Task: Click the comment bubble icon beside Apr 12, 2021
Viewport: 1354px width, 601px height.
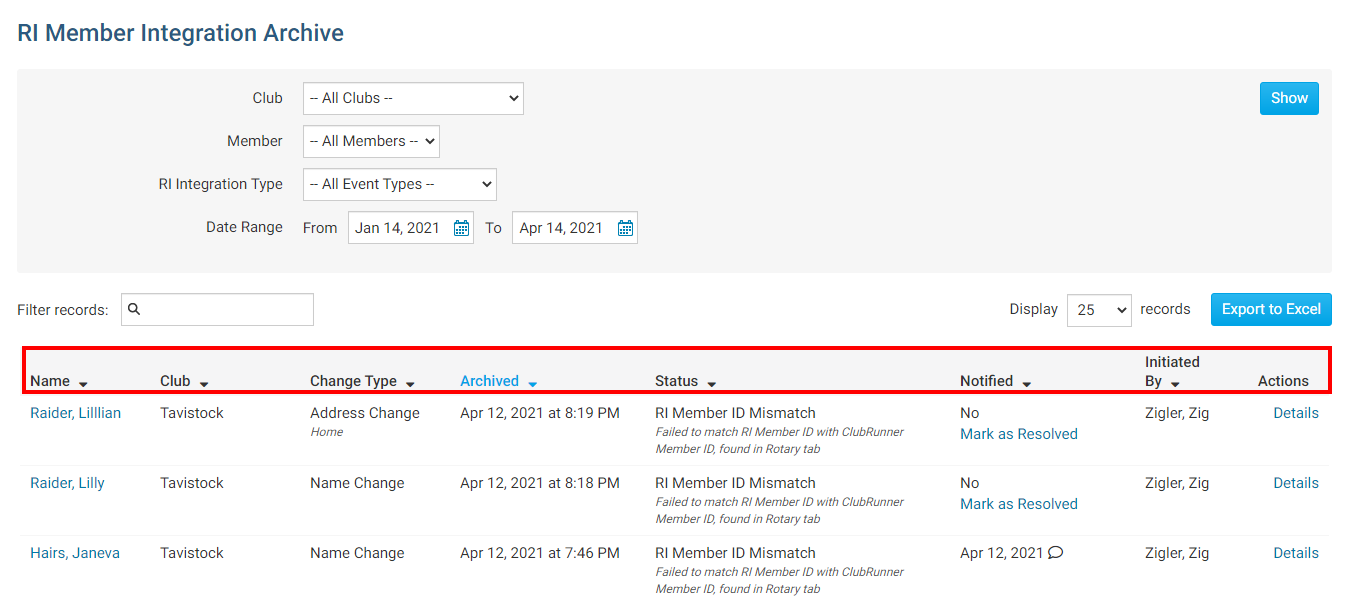Action: click(x=1055, y=553)
